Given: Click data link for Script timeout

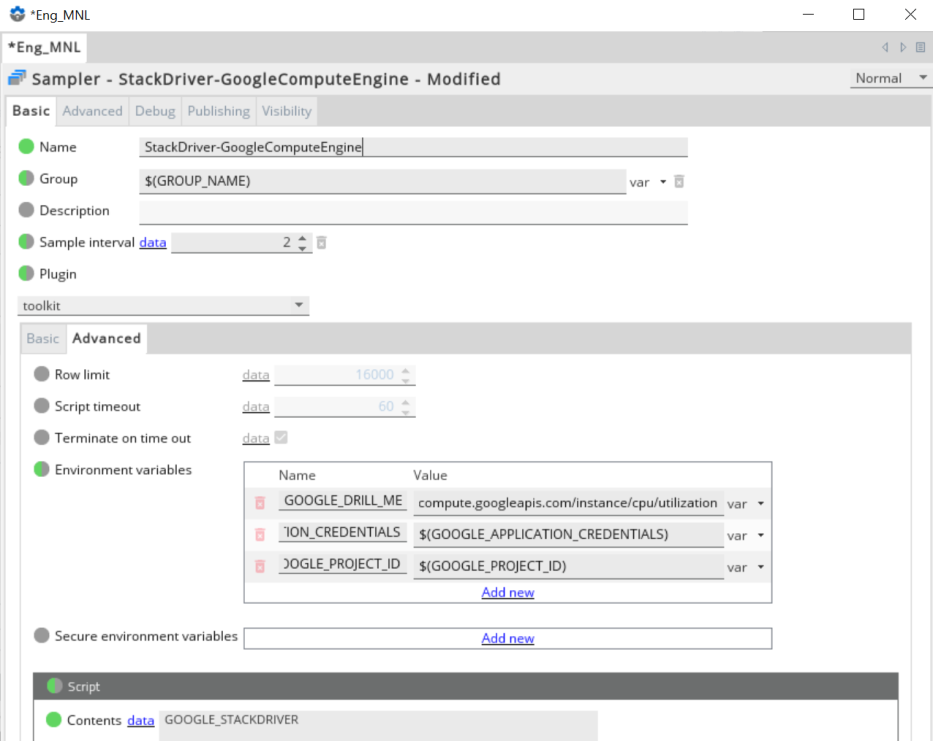Looking at the screenshot, I should (x=256, y=407).
